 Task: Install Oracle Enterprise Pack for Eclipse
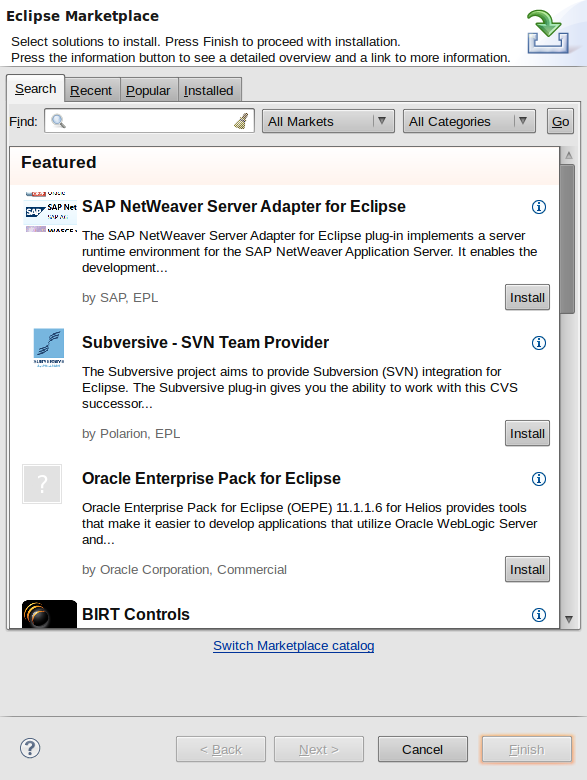(x=527, y=570)
